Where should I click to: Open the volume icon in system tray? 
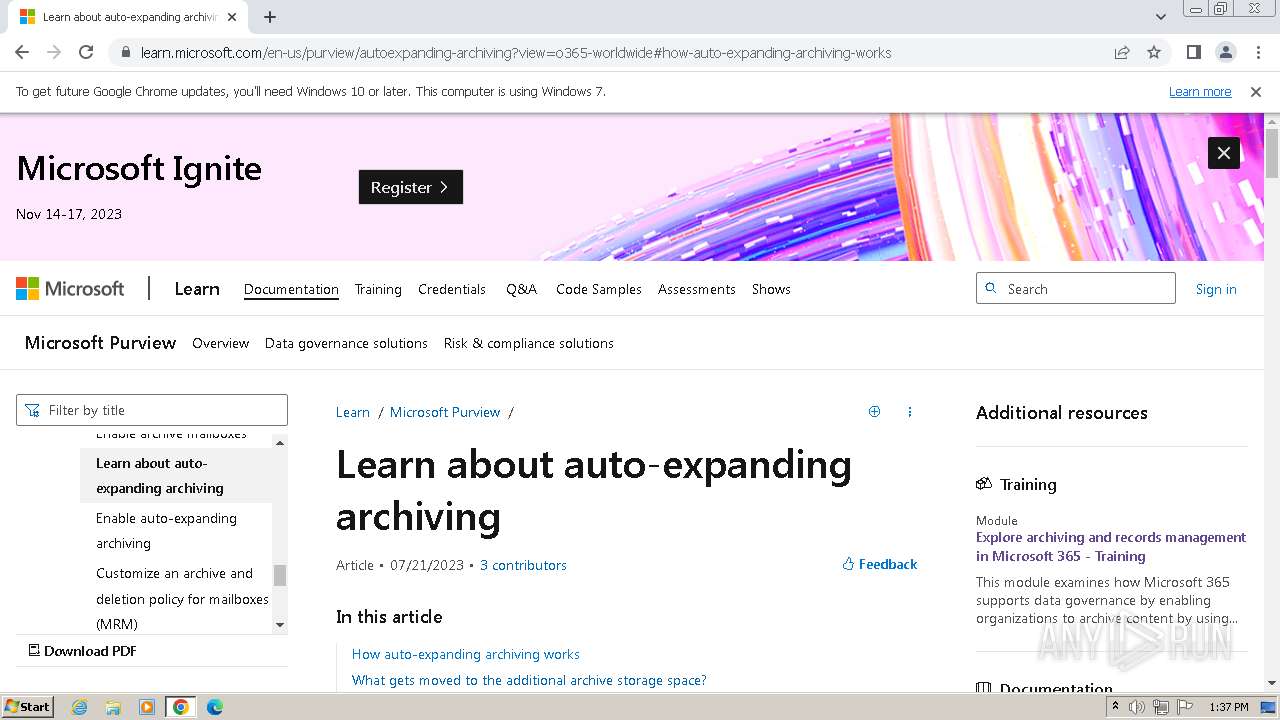tap(1136, 707)
